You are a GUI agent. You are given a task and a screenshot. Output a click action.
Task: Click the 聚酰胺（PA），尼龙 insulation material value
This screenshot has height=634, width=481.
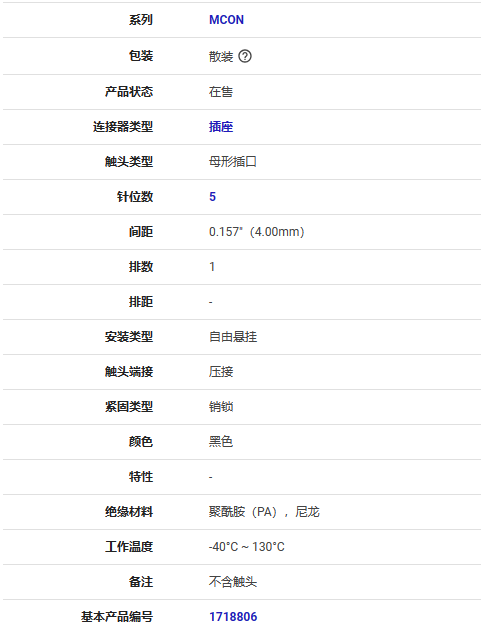pyautogui.click(x=264, y=512)
